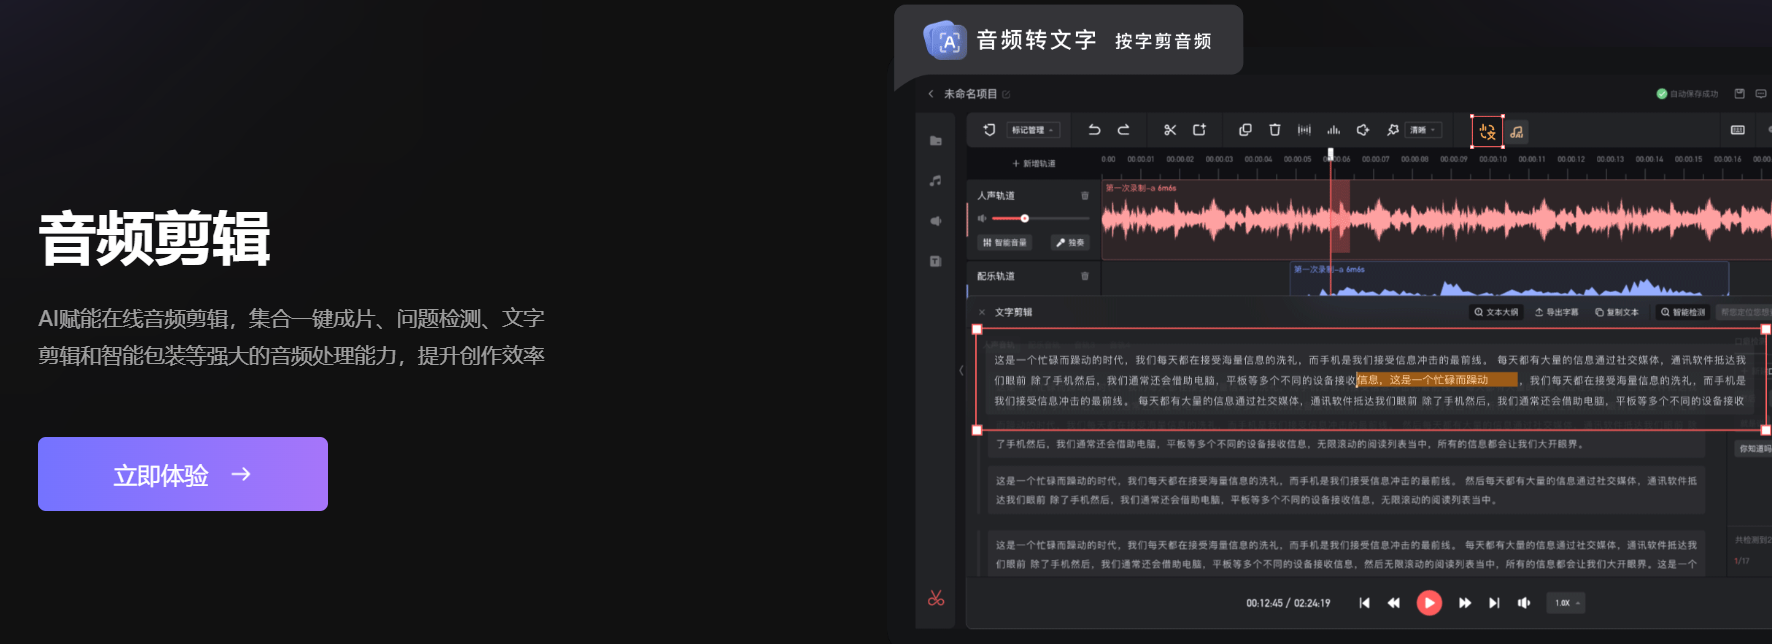Mute the 人声轨道 speaker icon
This screenshot has width=1772, height=644.
click(982, 218)
